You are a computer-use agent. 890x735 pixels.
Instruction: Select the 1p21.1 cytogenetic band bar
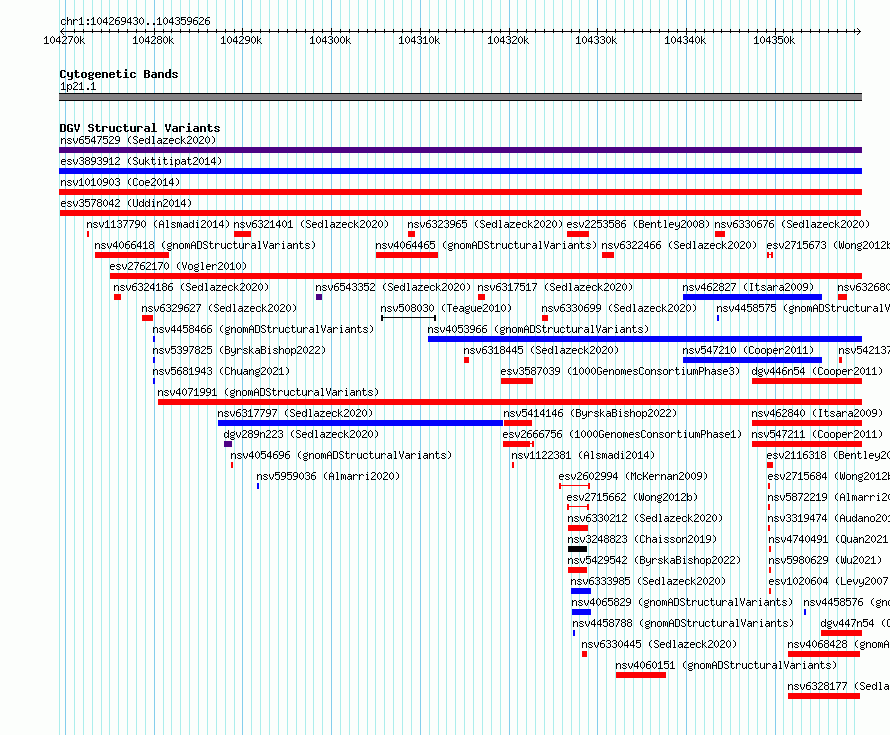(460, 97)
